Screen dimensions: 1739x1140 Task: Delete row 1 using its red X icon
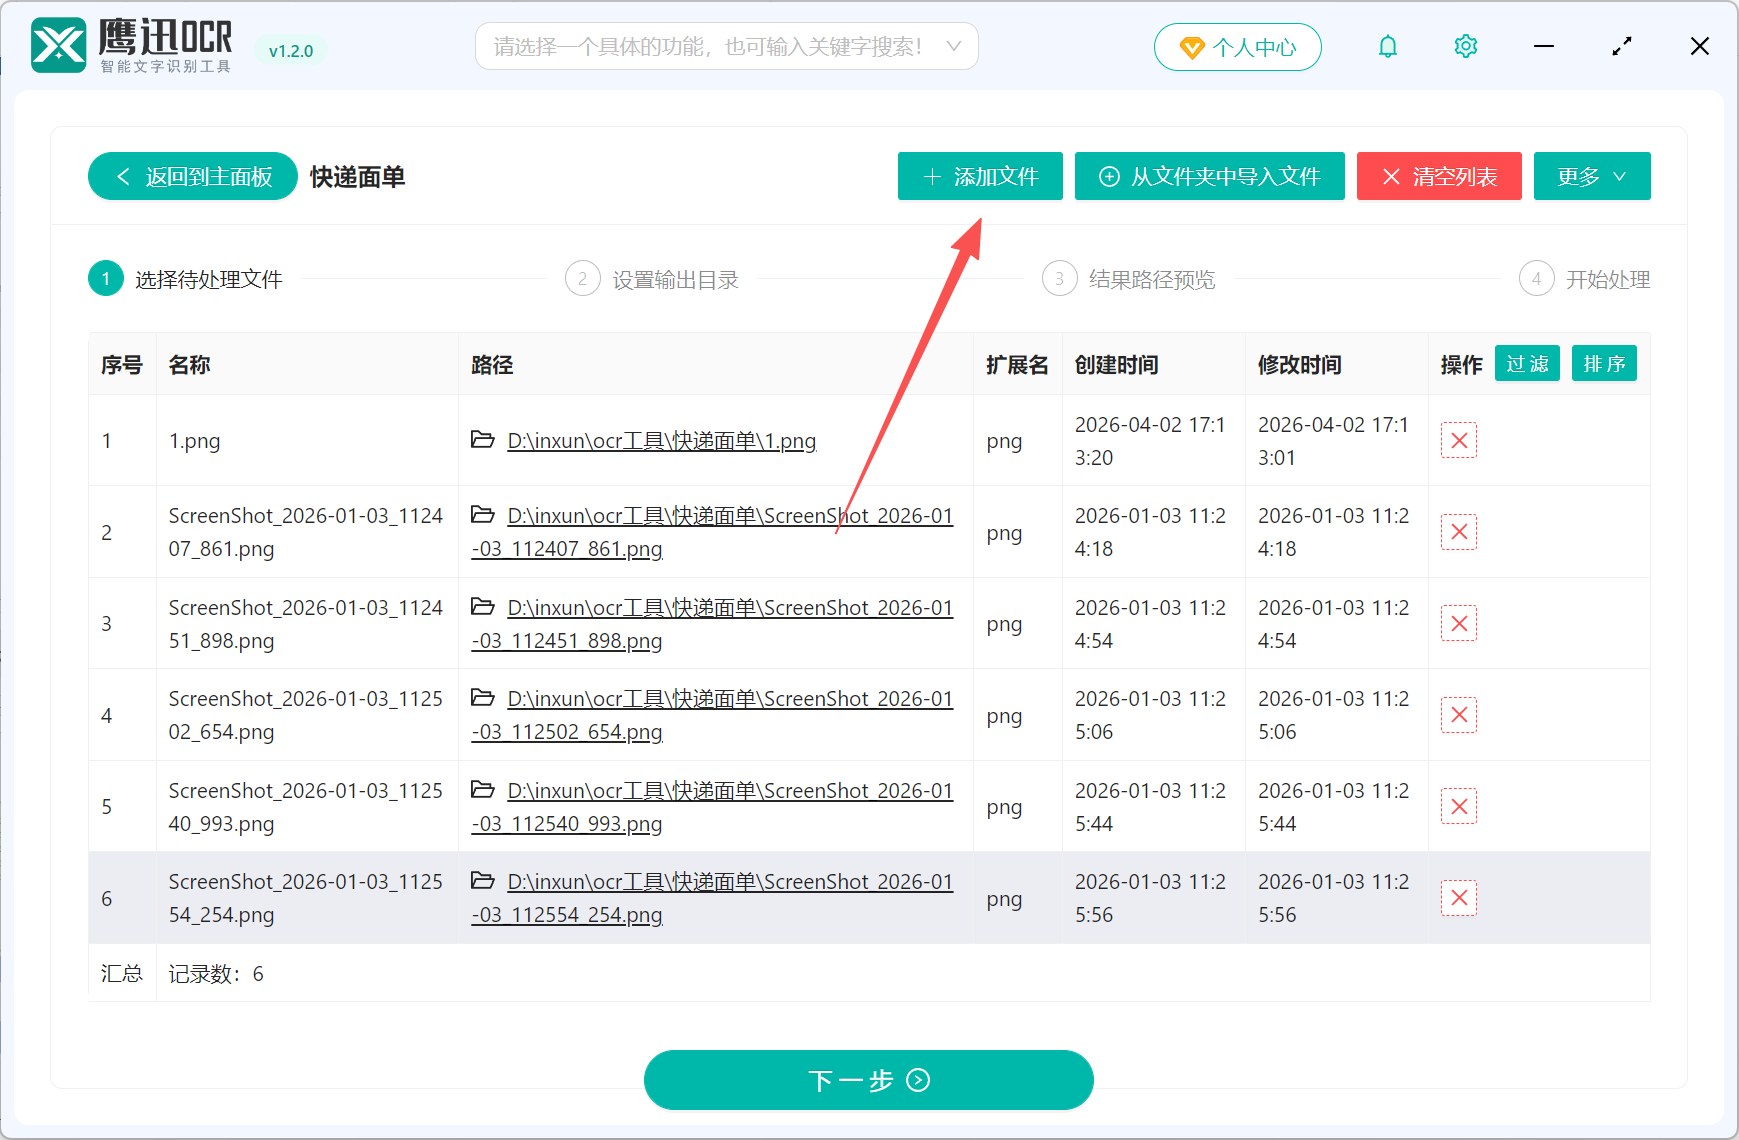pos(1458,440)
